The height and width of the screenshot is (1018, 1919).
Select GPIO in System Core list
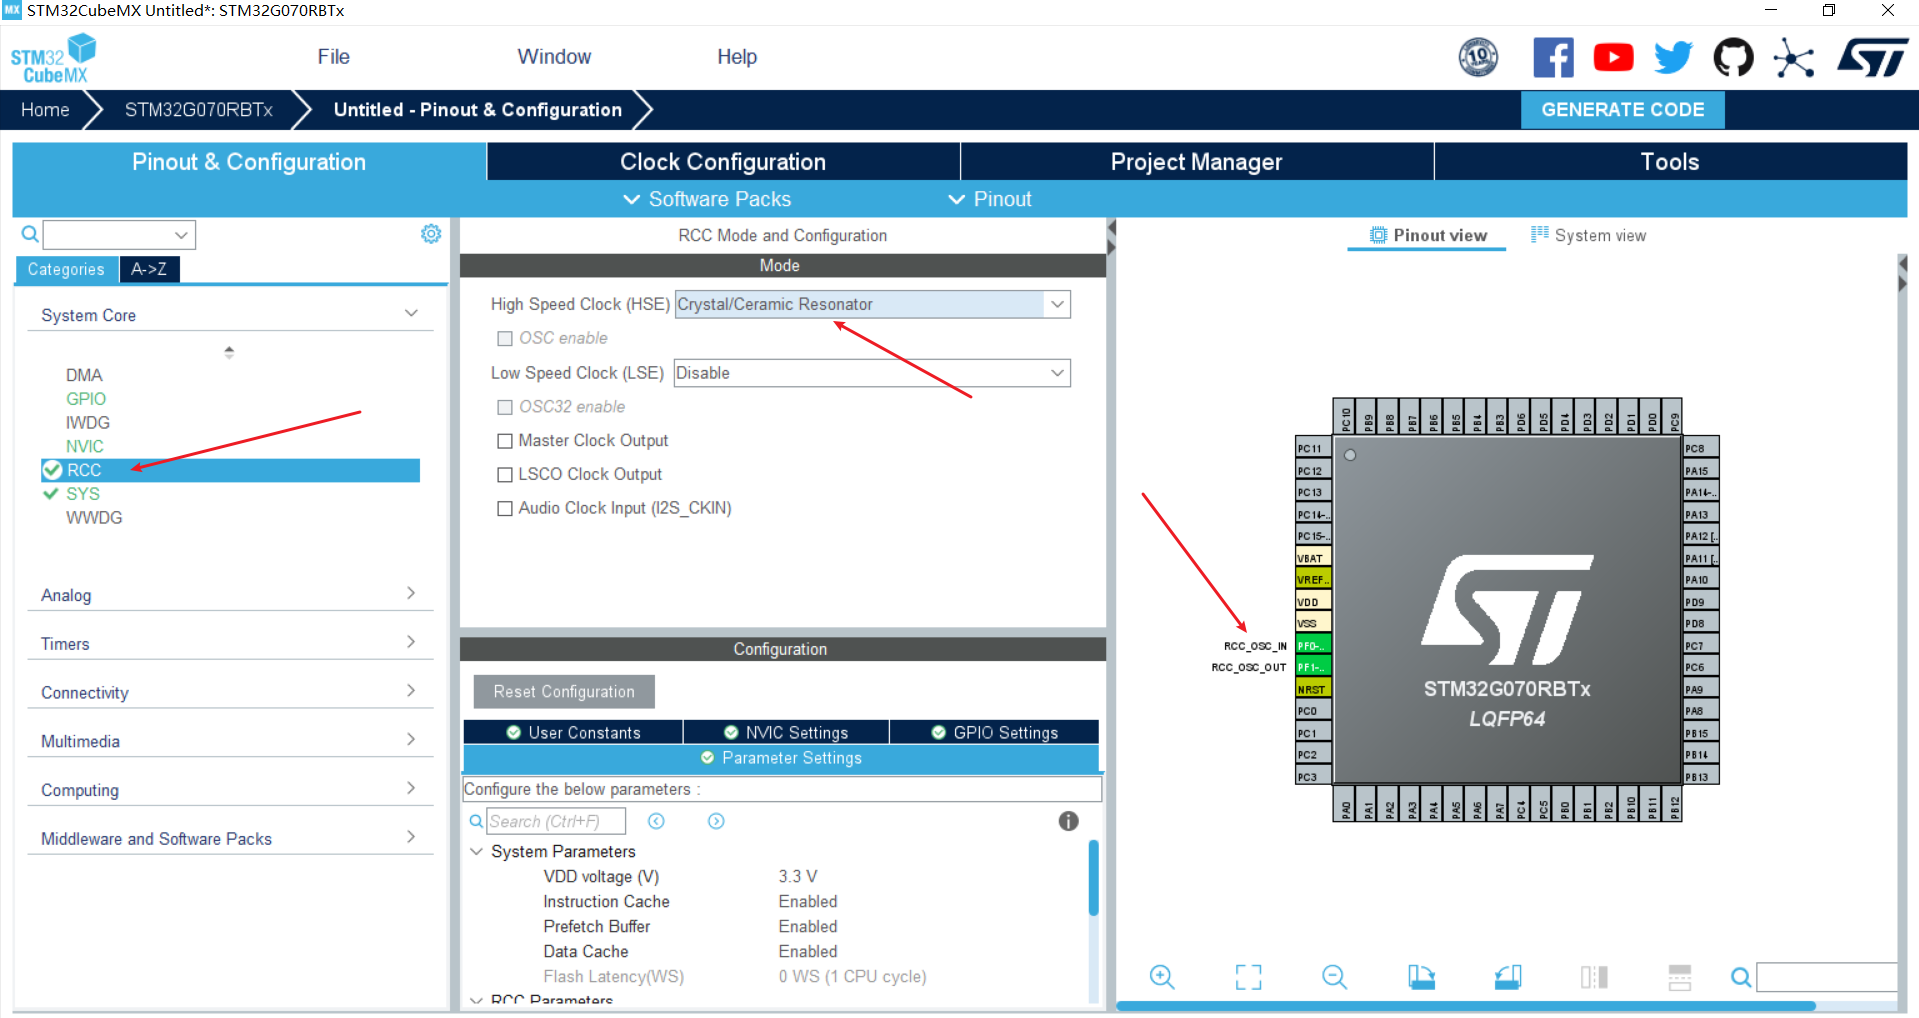coord(86,399)
